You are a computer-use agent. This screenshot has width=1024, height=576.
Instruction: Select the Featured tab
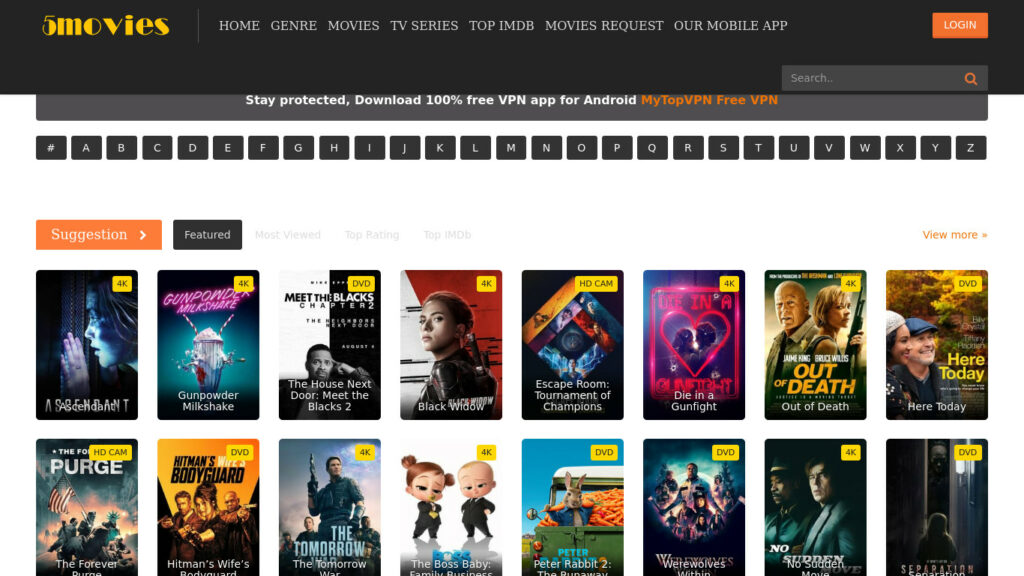pyautogui.click(x=207, y=234)
